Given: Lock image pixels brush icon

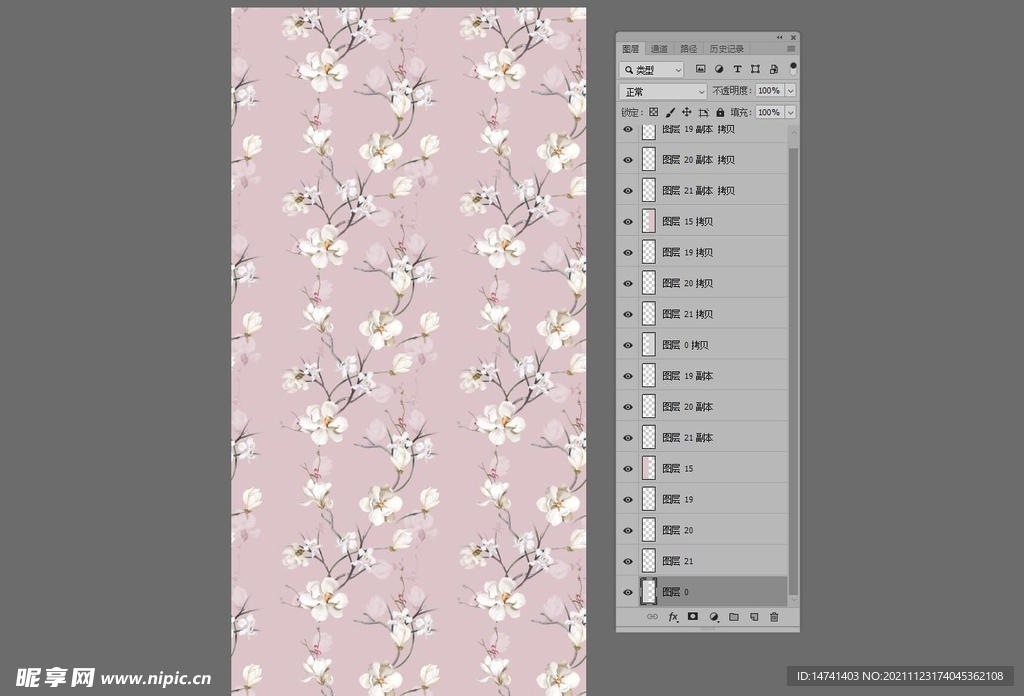Looking at the screenshot, I should point(670,112).
